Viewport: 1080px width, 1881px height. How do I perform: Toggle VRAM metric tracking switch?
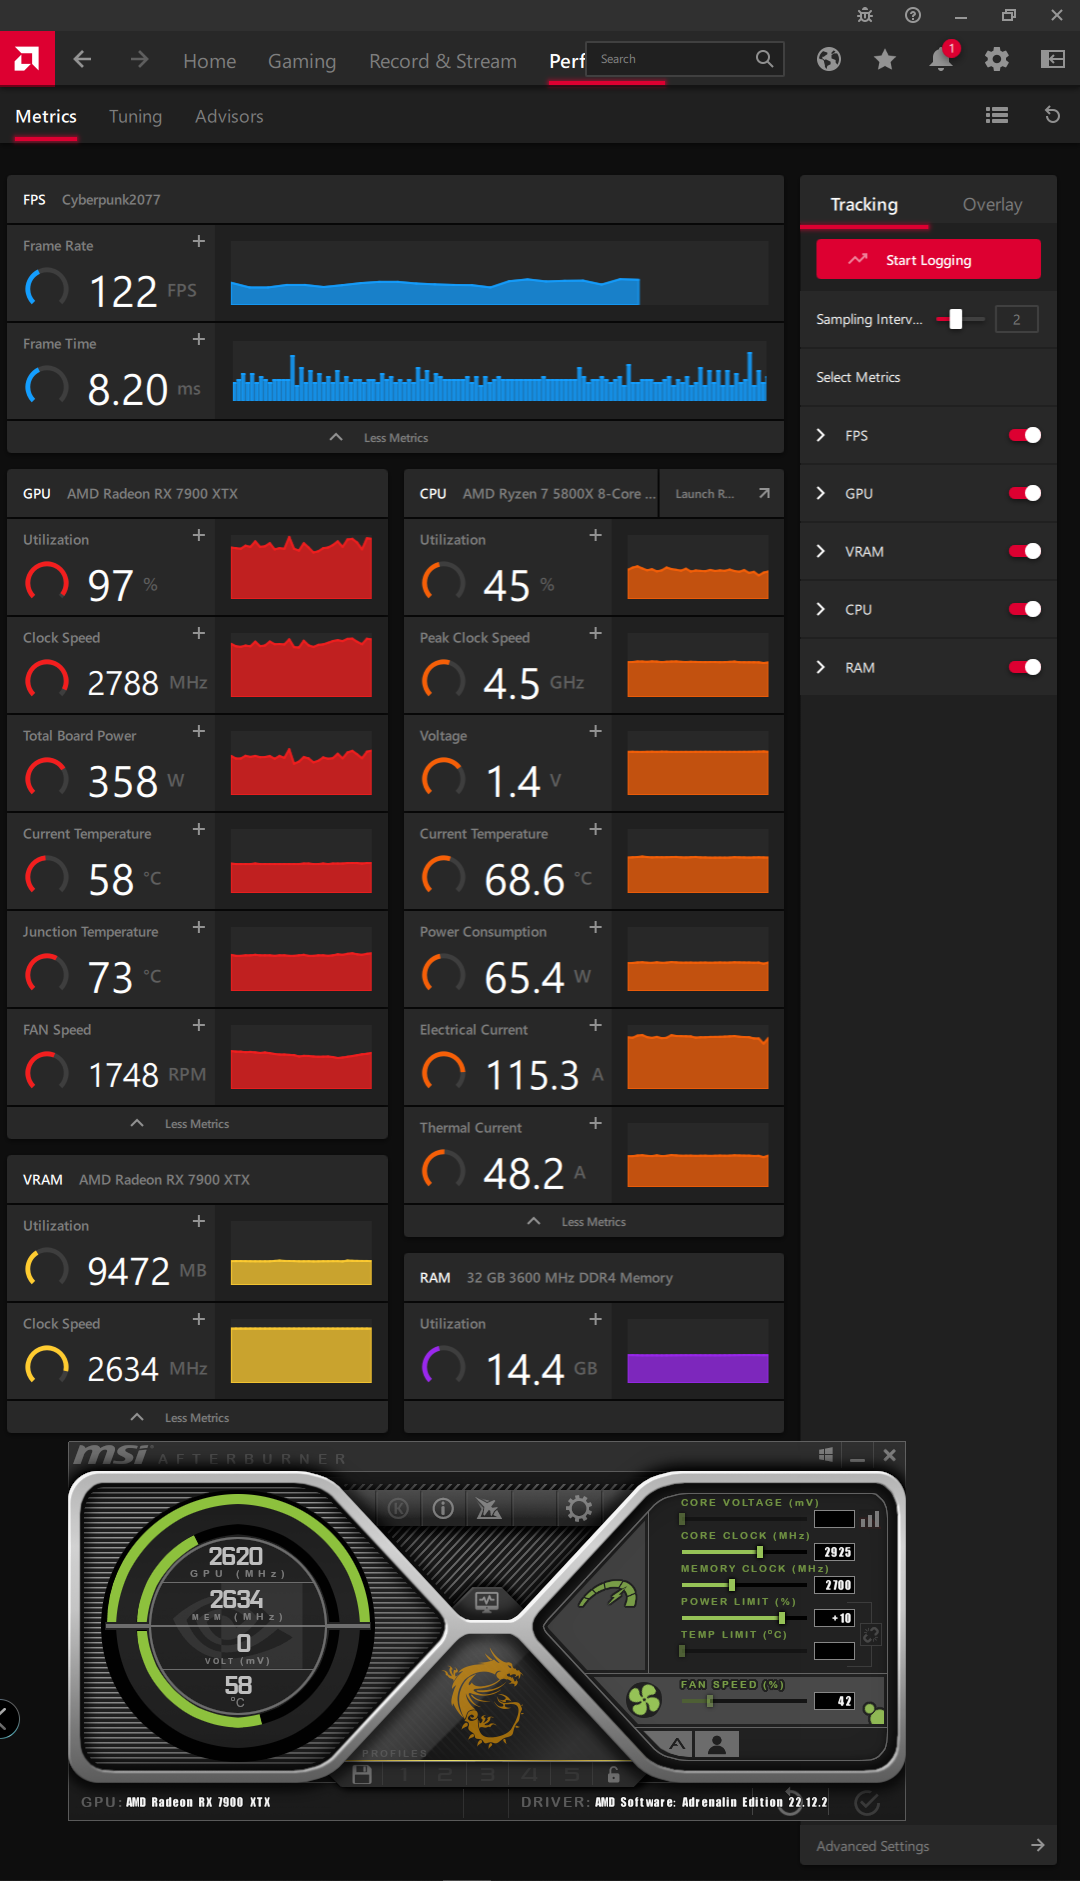1025,551
